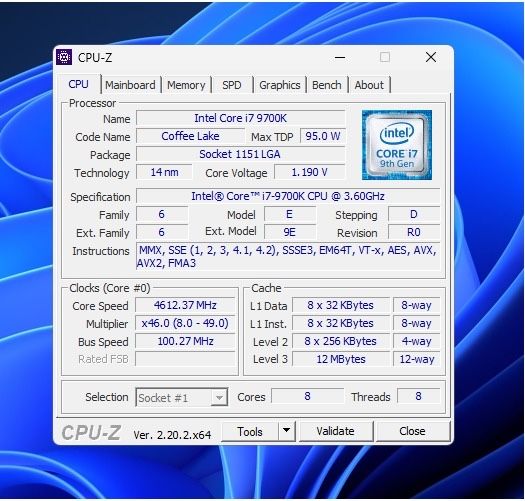Screen dimensions: 525x501
Task: Minimize the CPU-Z window
Action: (340, 57)
